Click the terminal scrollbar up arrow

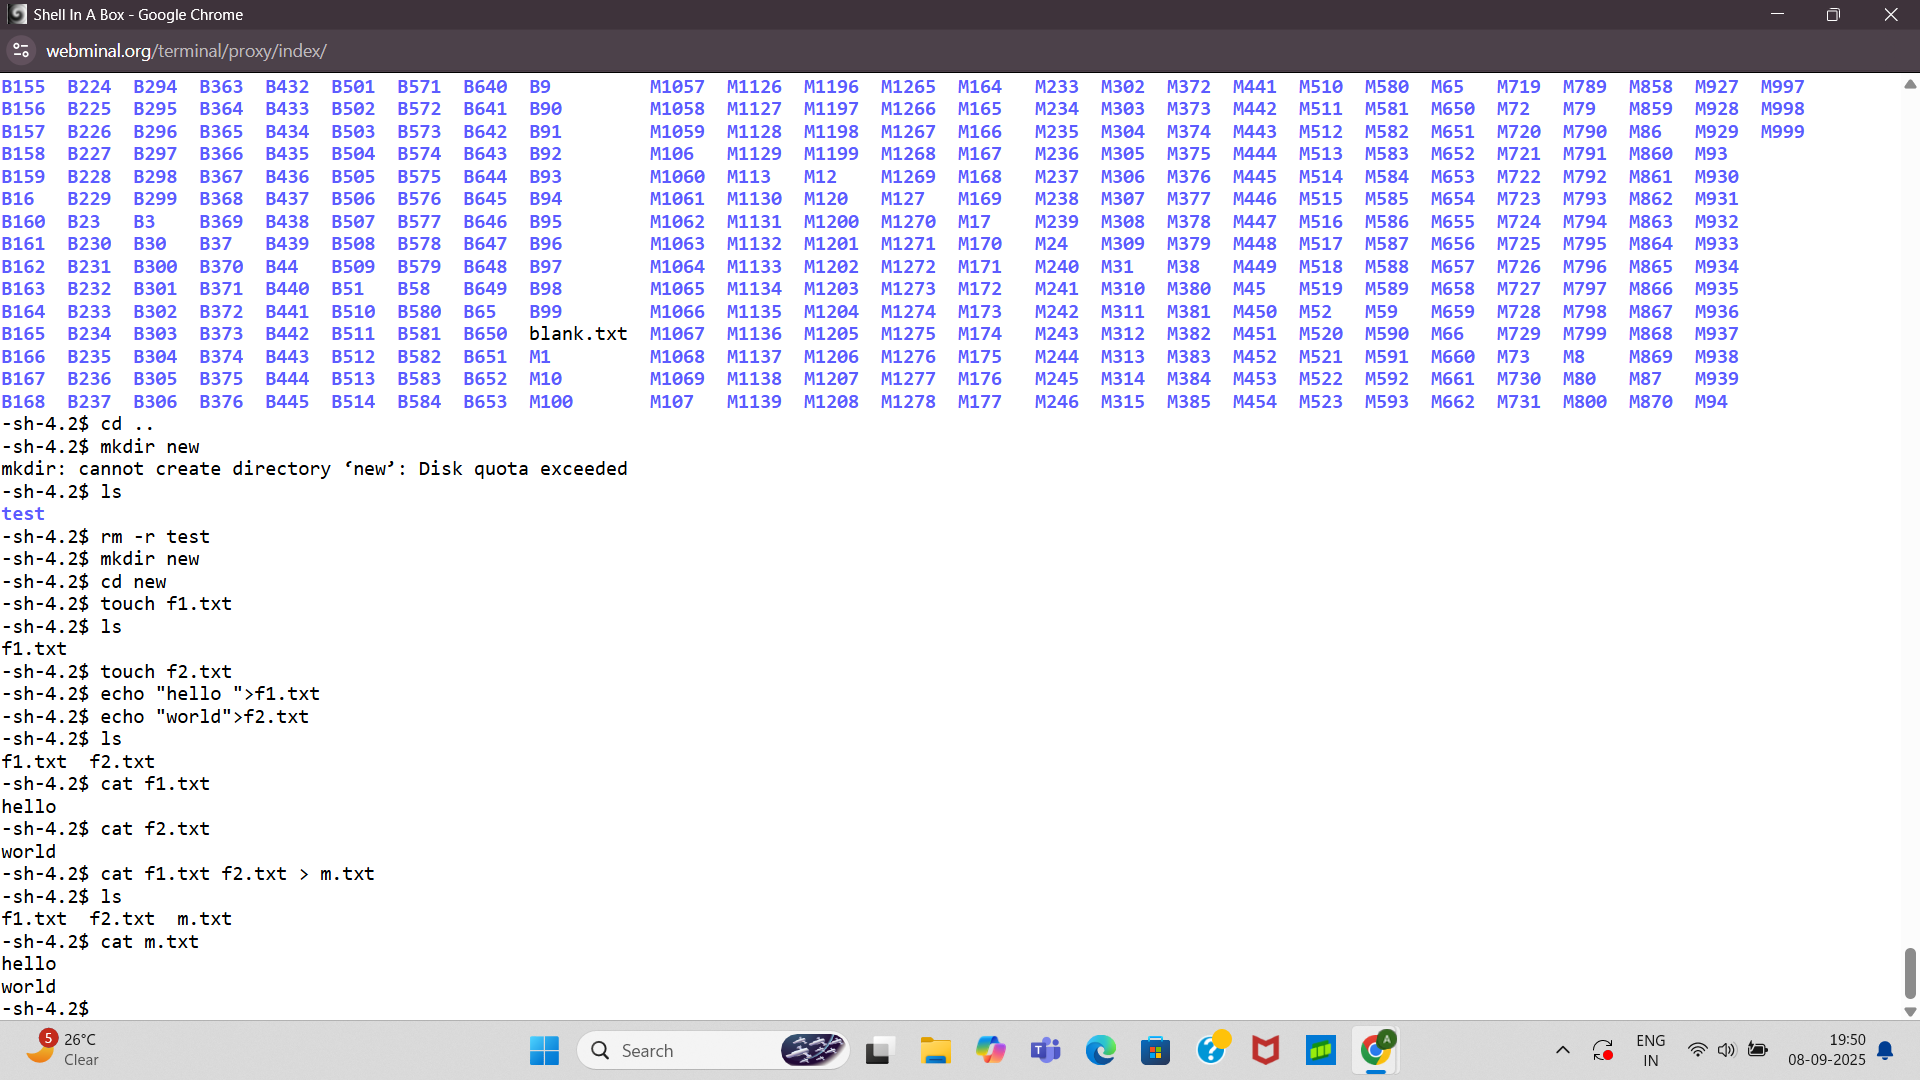[x=1910, y=85]
